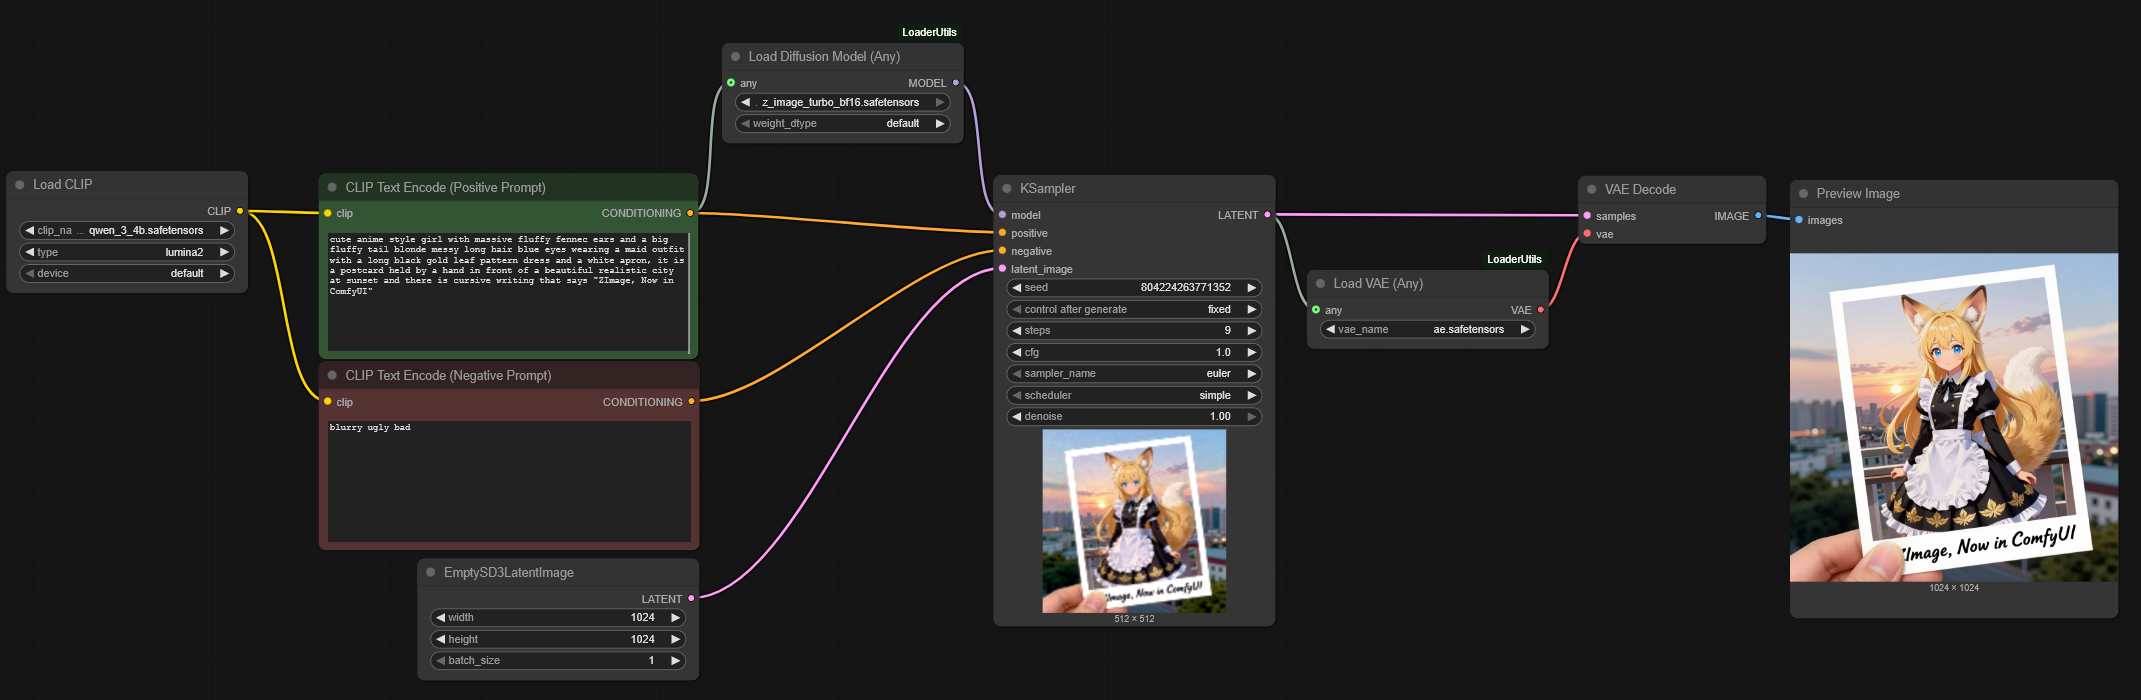The height and width of the screenshot is (700, 2141).
Task: Decrease batch_size using its left arrow
Action: click(440, 661)
